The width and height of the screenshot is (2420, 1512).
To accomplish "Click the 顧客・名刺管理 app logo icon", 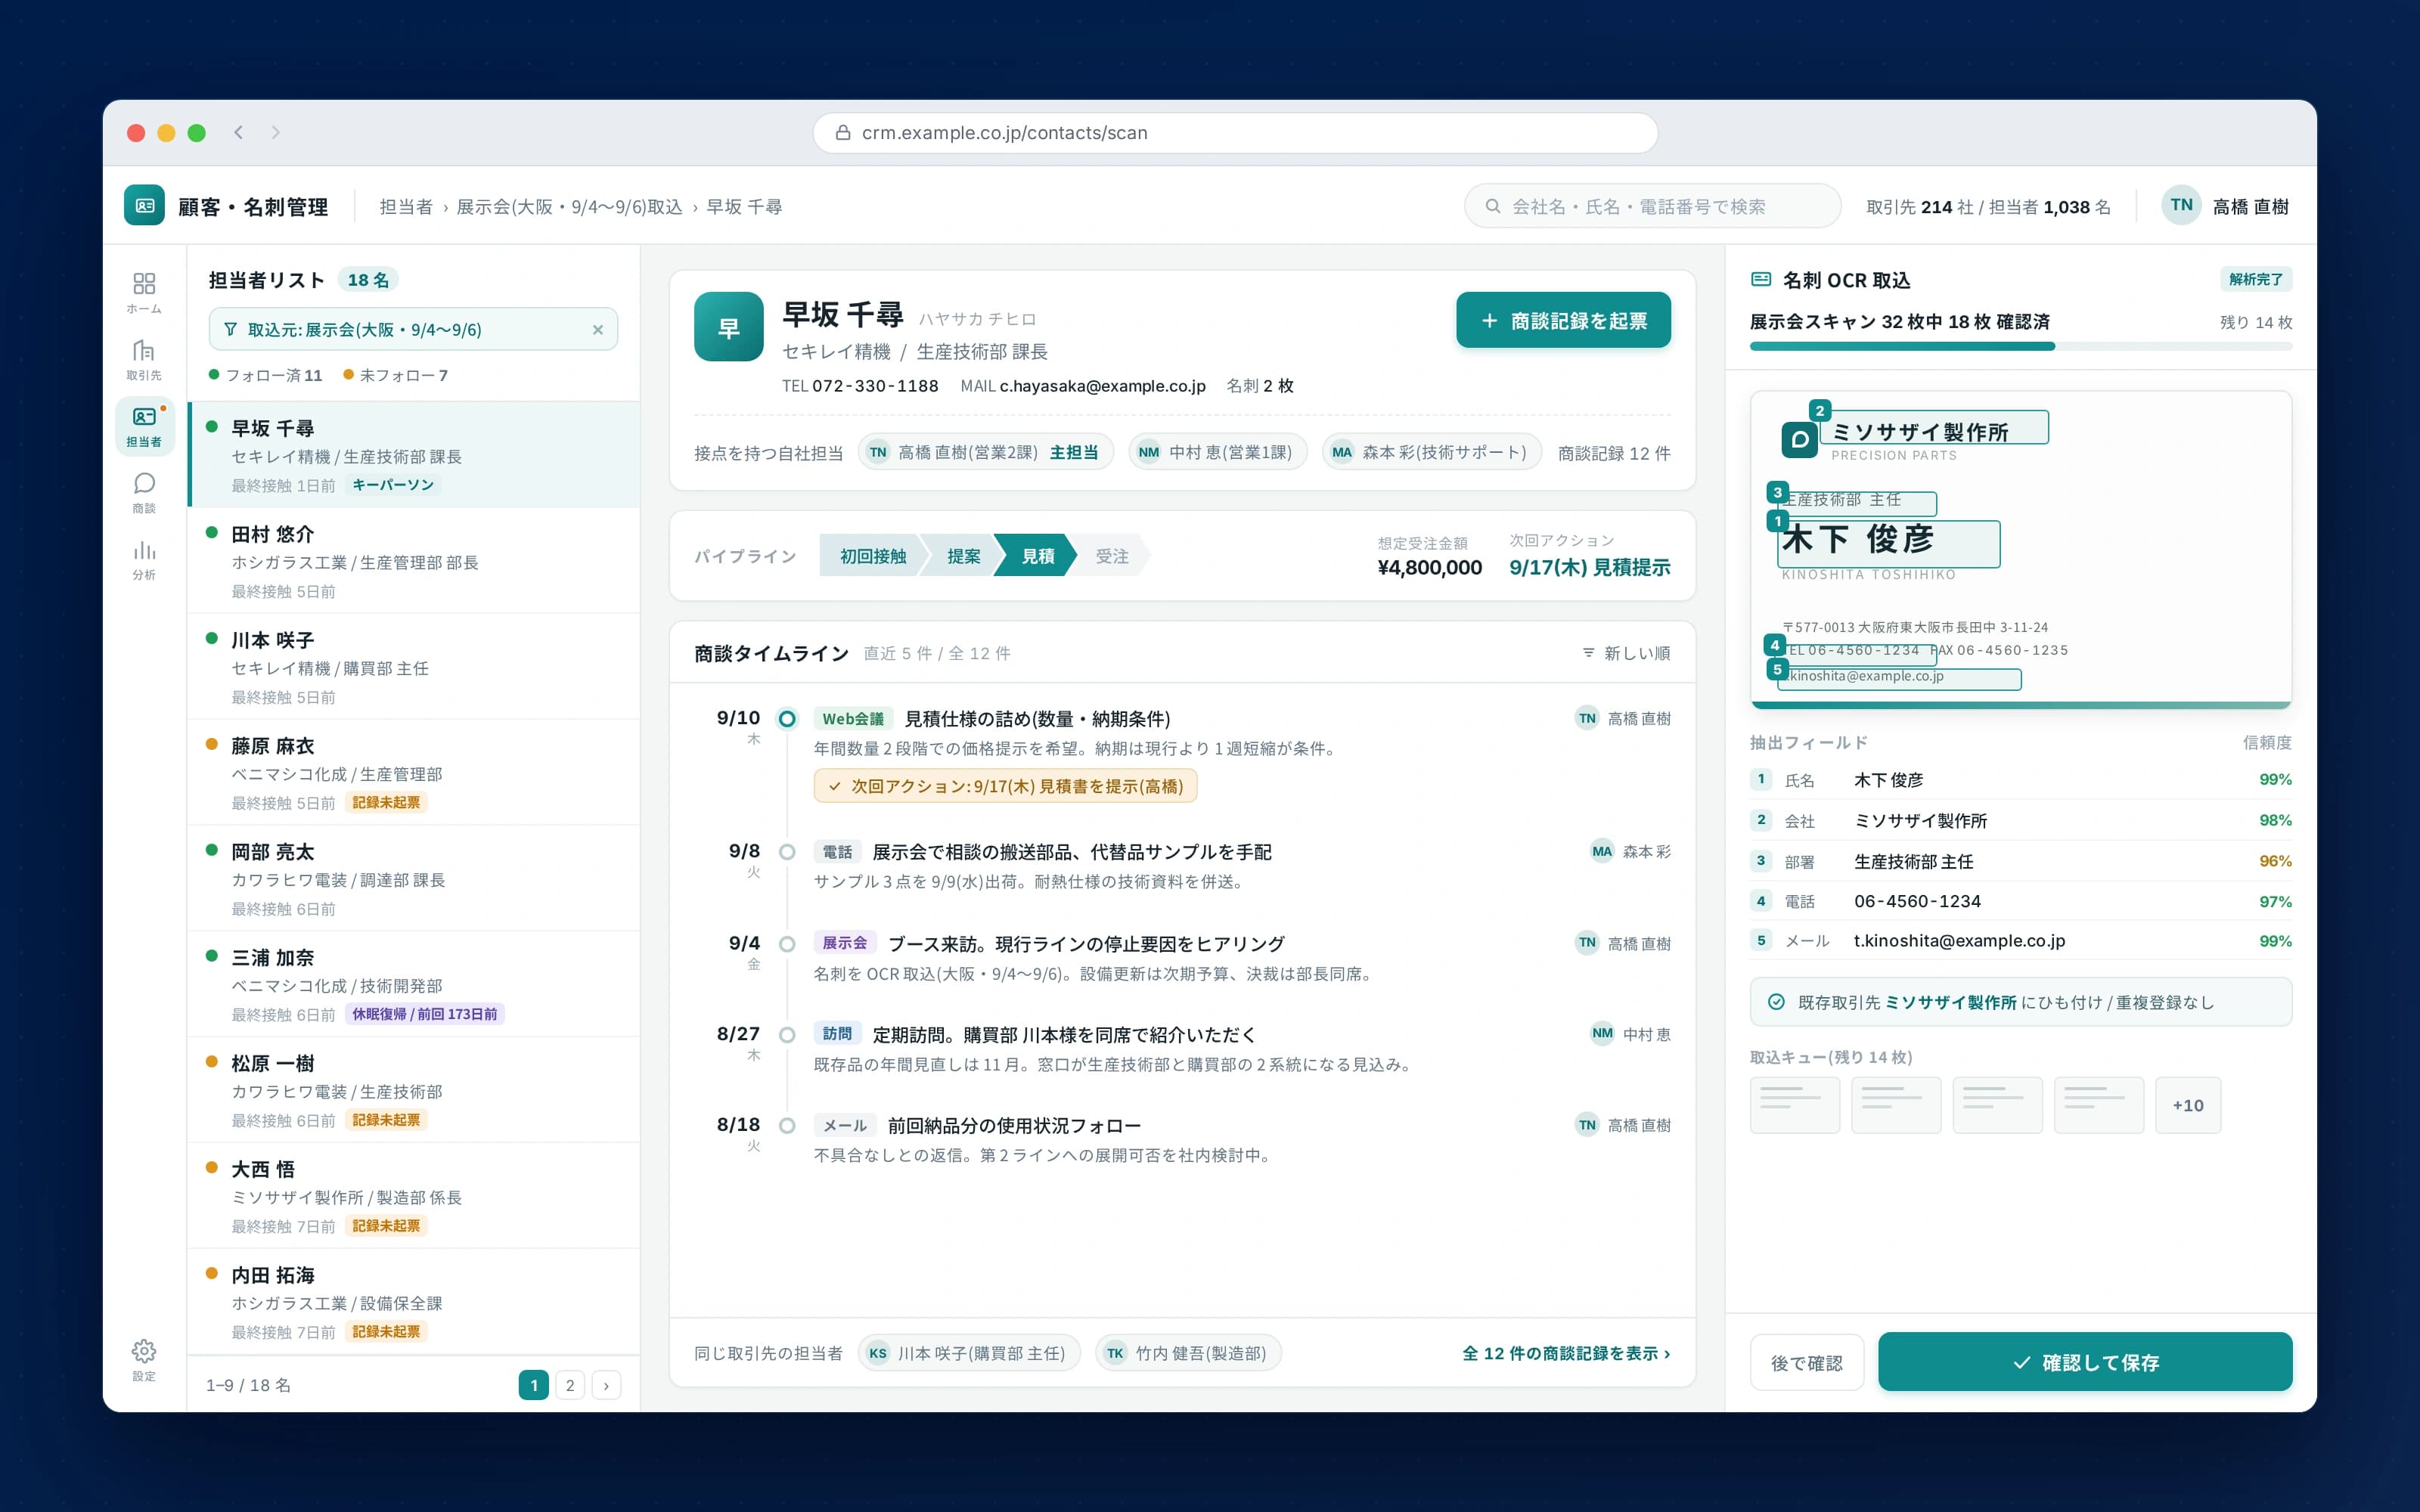I will pos(144,206).
